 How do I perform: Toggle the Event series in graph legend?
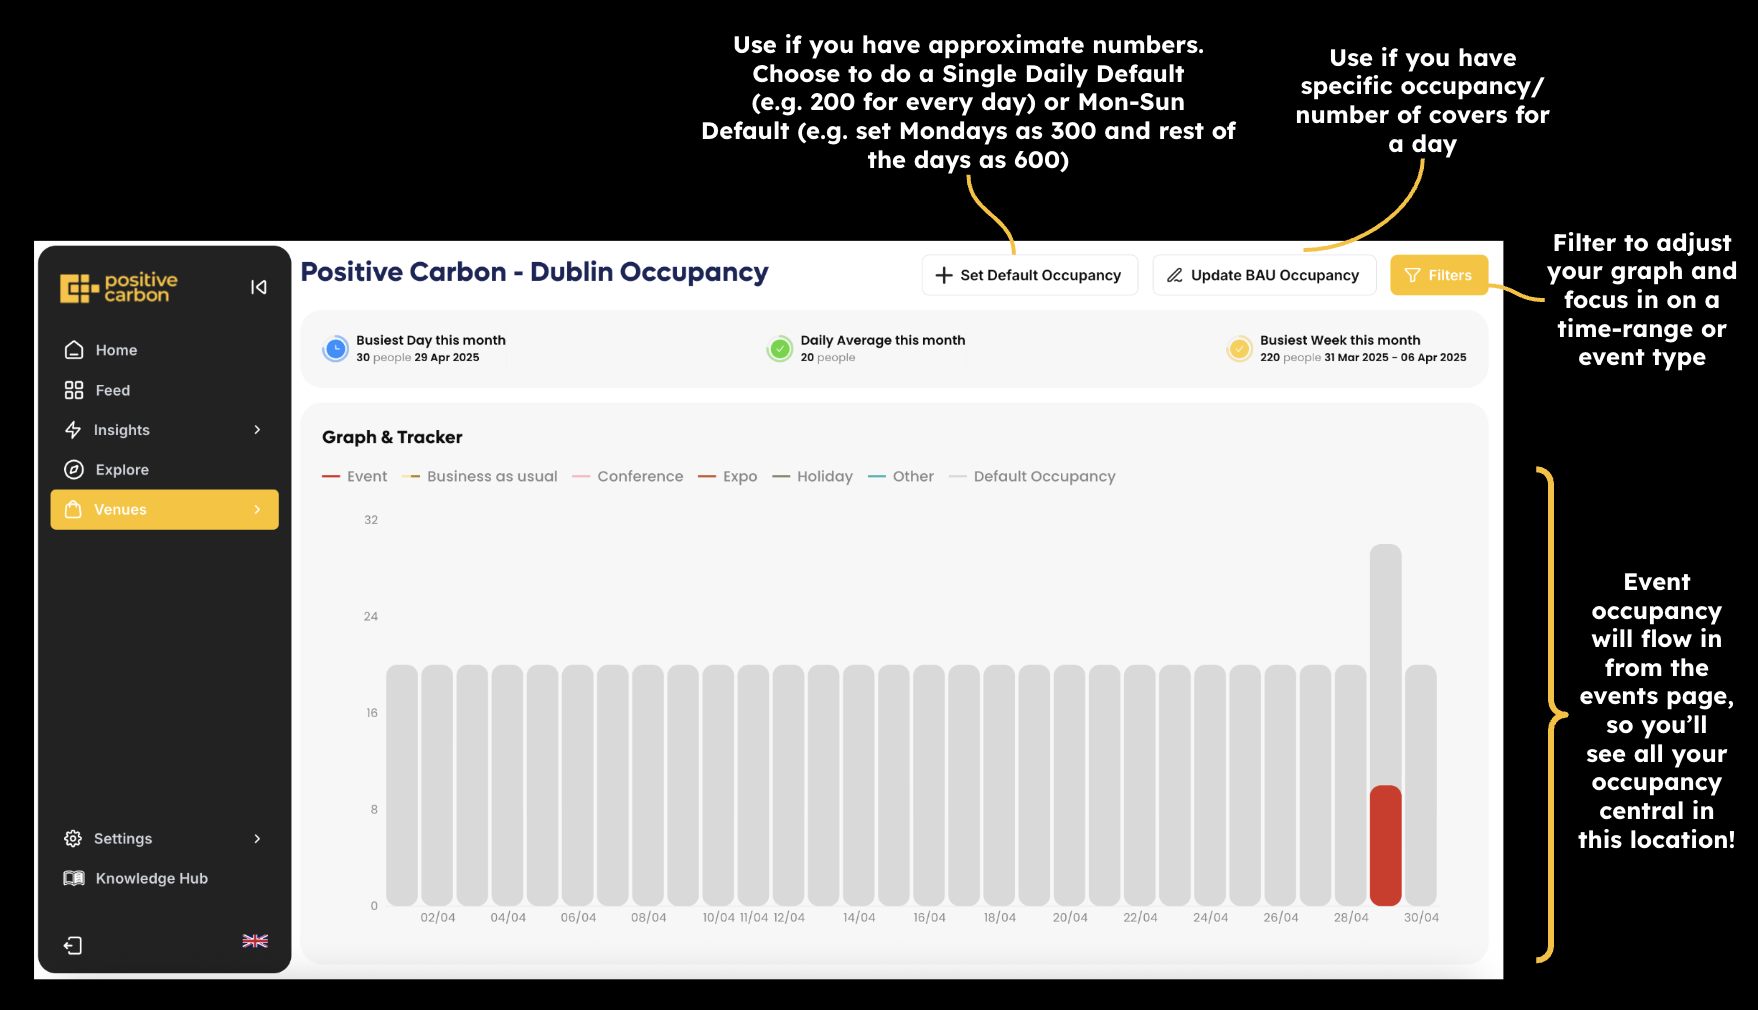(x=355, y=477)
